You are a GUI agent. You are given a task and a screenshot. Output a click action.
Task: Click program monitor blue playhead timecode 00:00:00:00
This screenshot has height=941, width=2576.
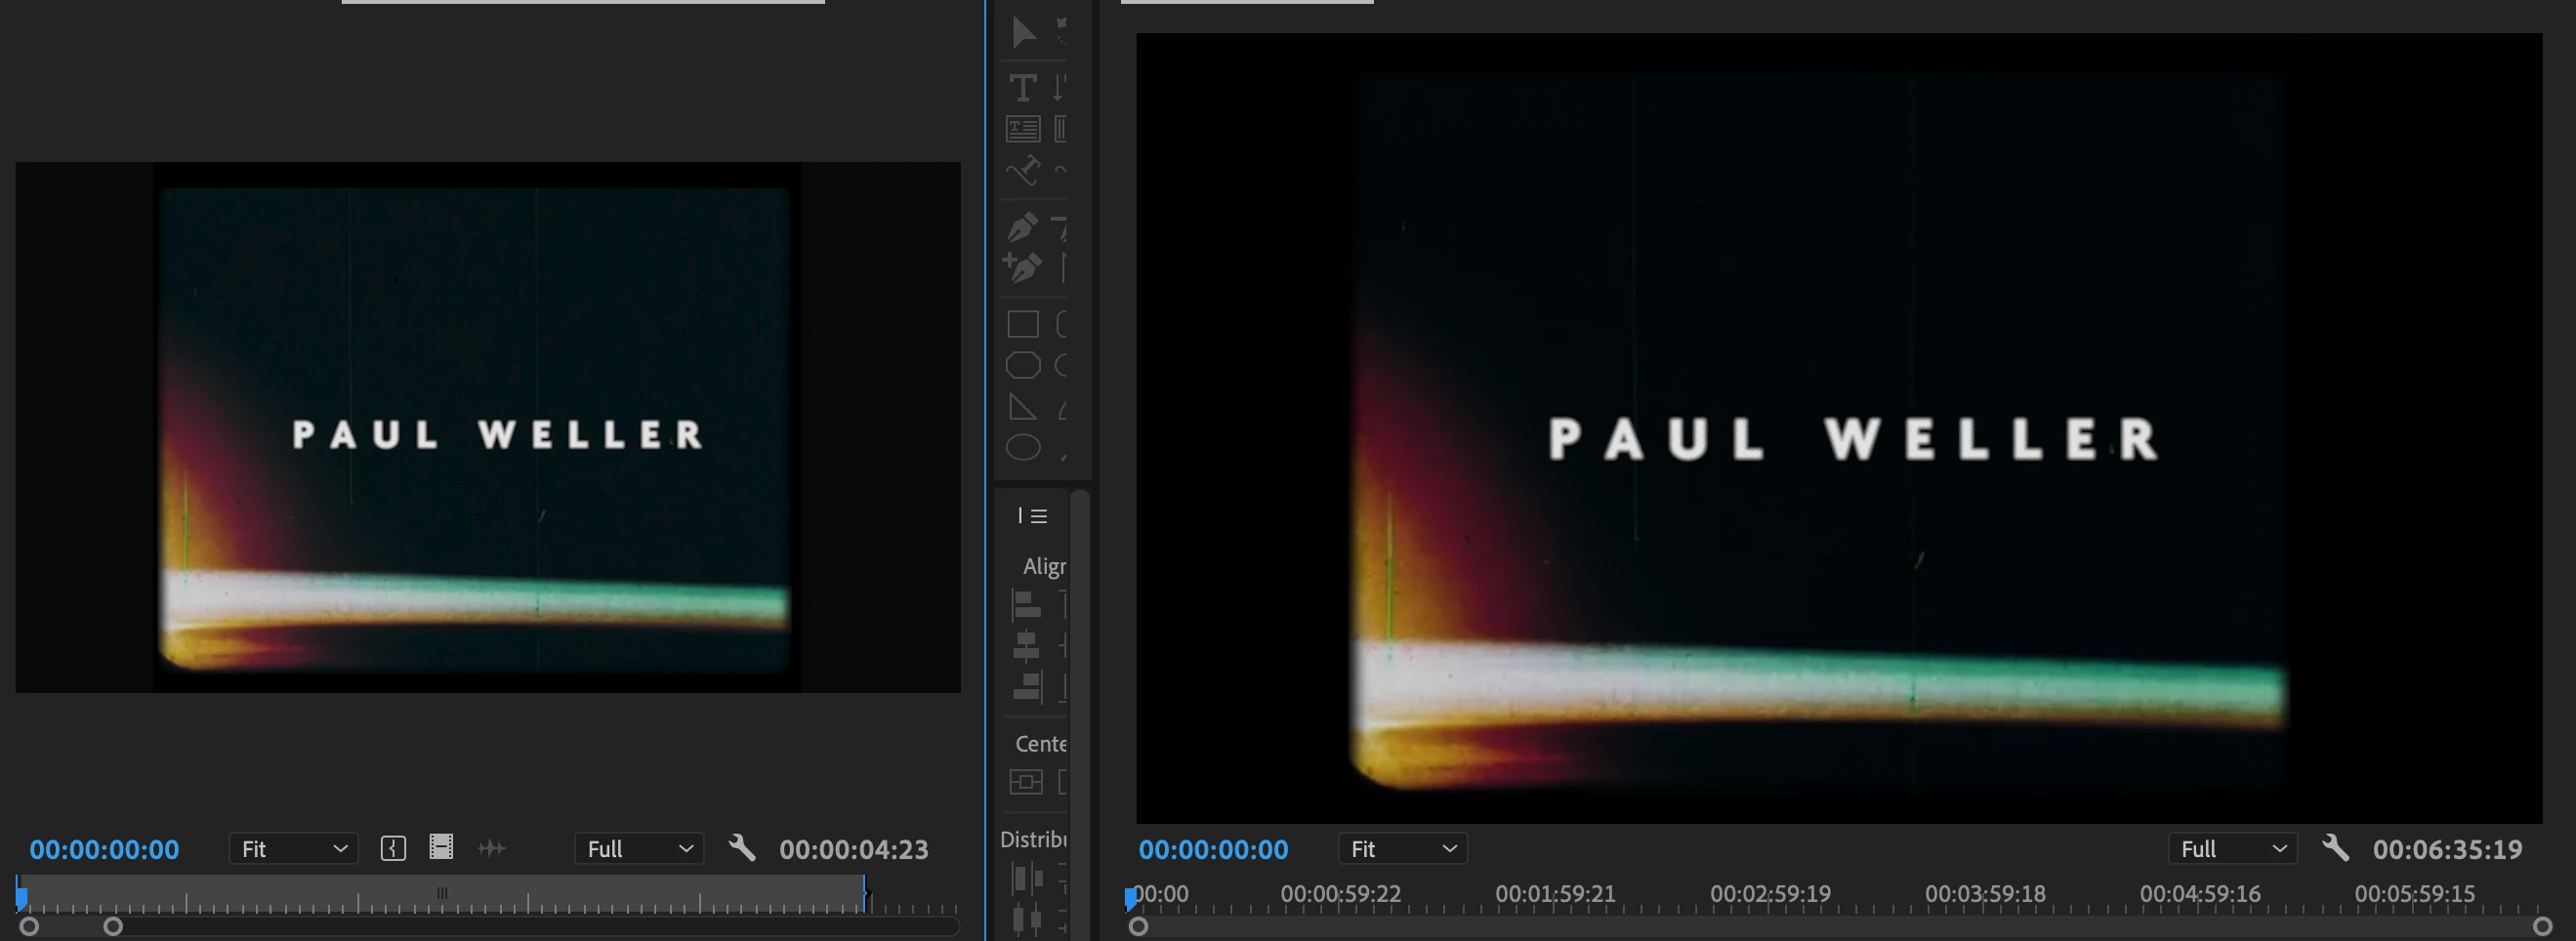click(x=1213, y=850)
